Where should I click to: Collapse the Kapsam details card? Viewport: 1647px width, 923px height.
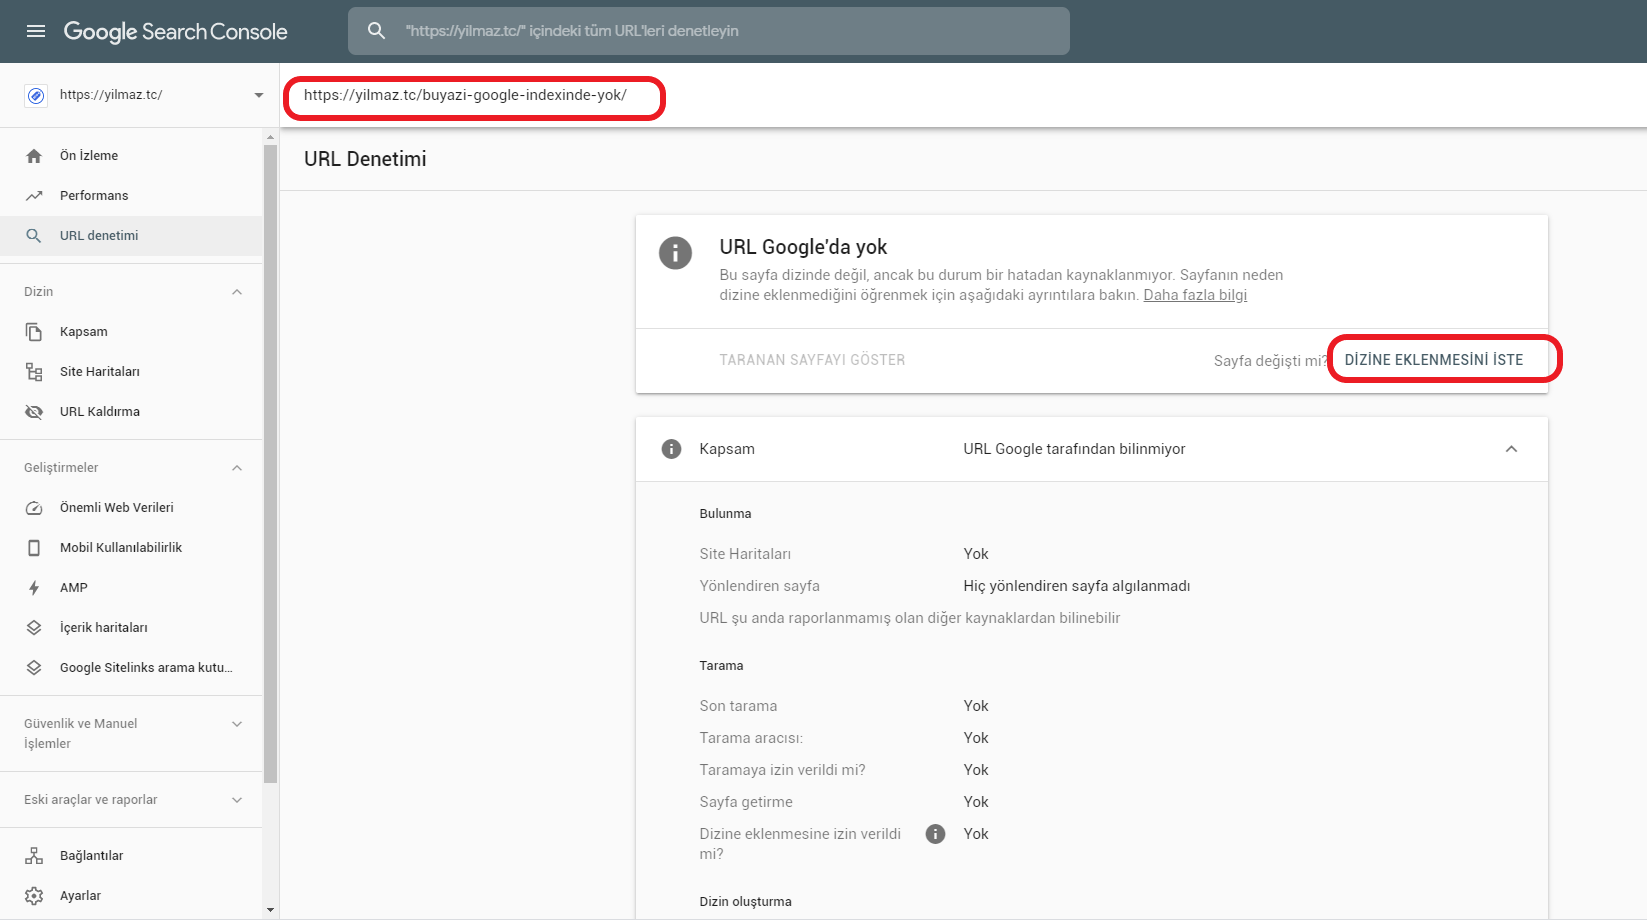[1511, 449]
